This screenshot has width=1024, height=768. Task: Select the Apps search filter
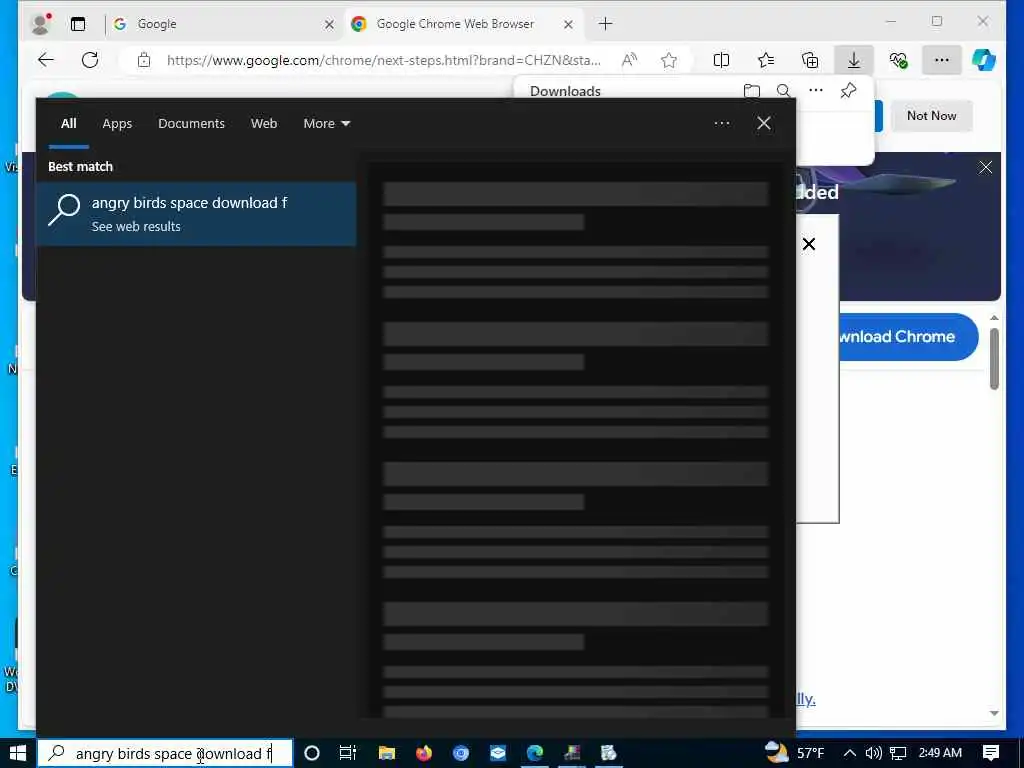point(117,123)
